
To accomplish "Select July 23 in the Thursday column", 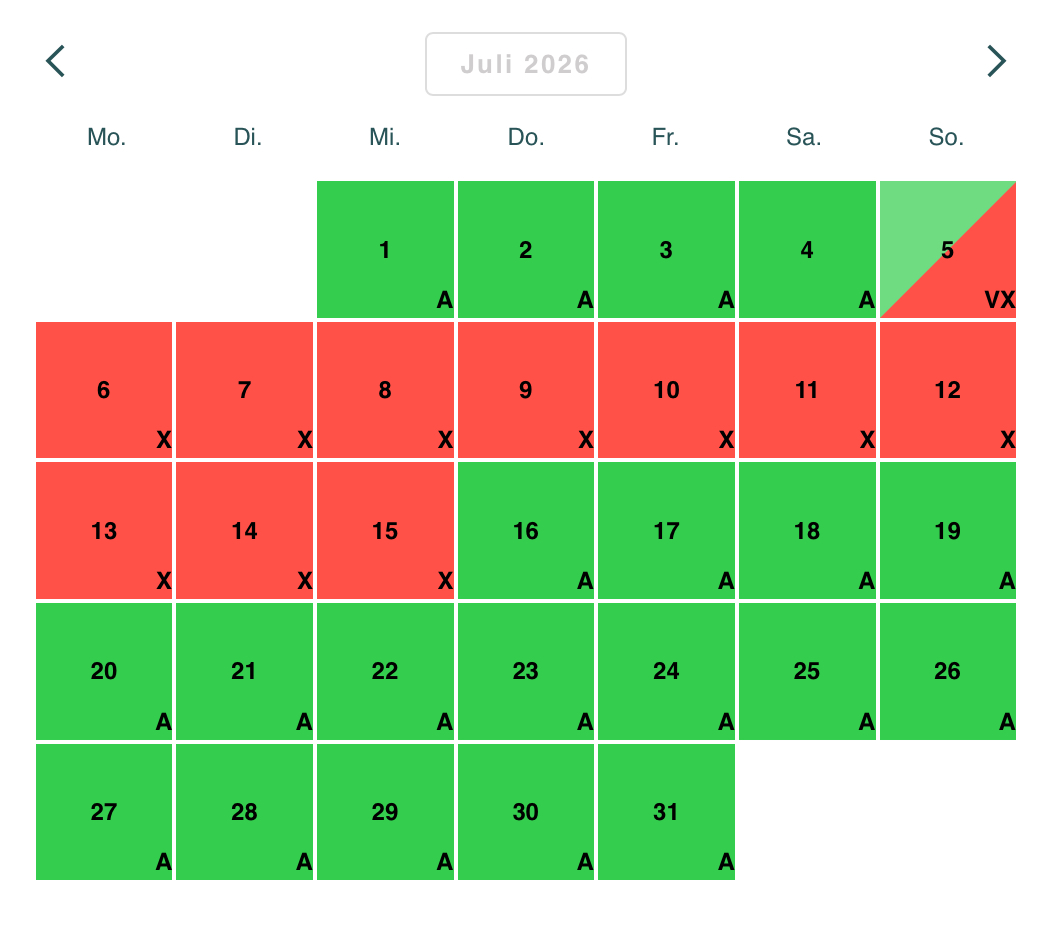I will coord(526,671).
